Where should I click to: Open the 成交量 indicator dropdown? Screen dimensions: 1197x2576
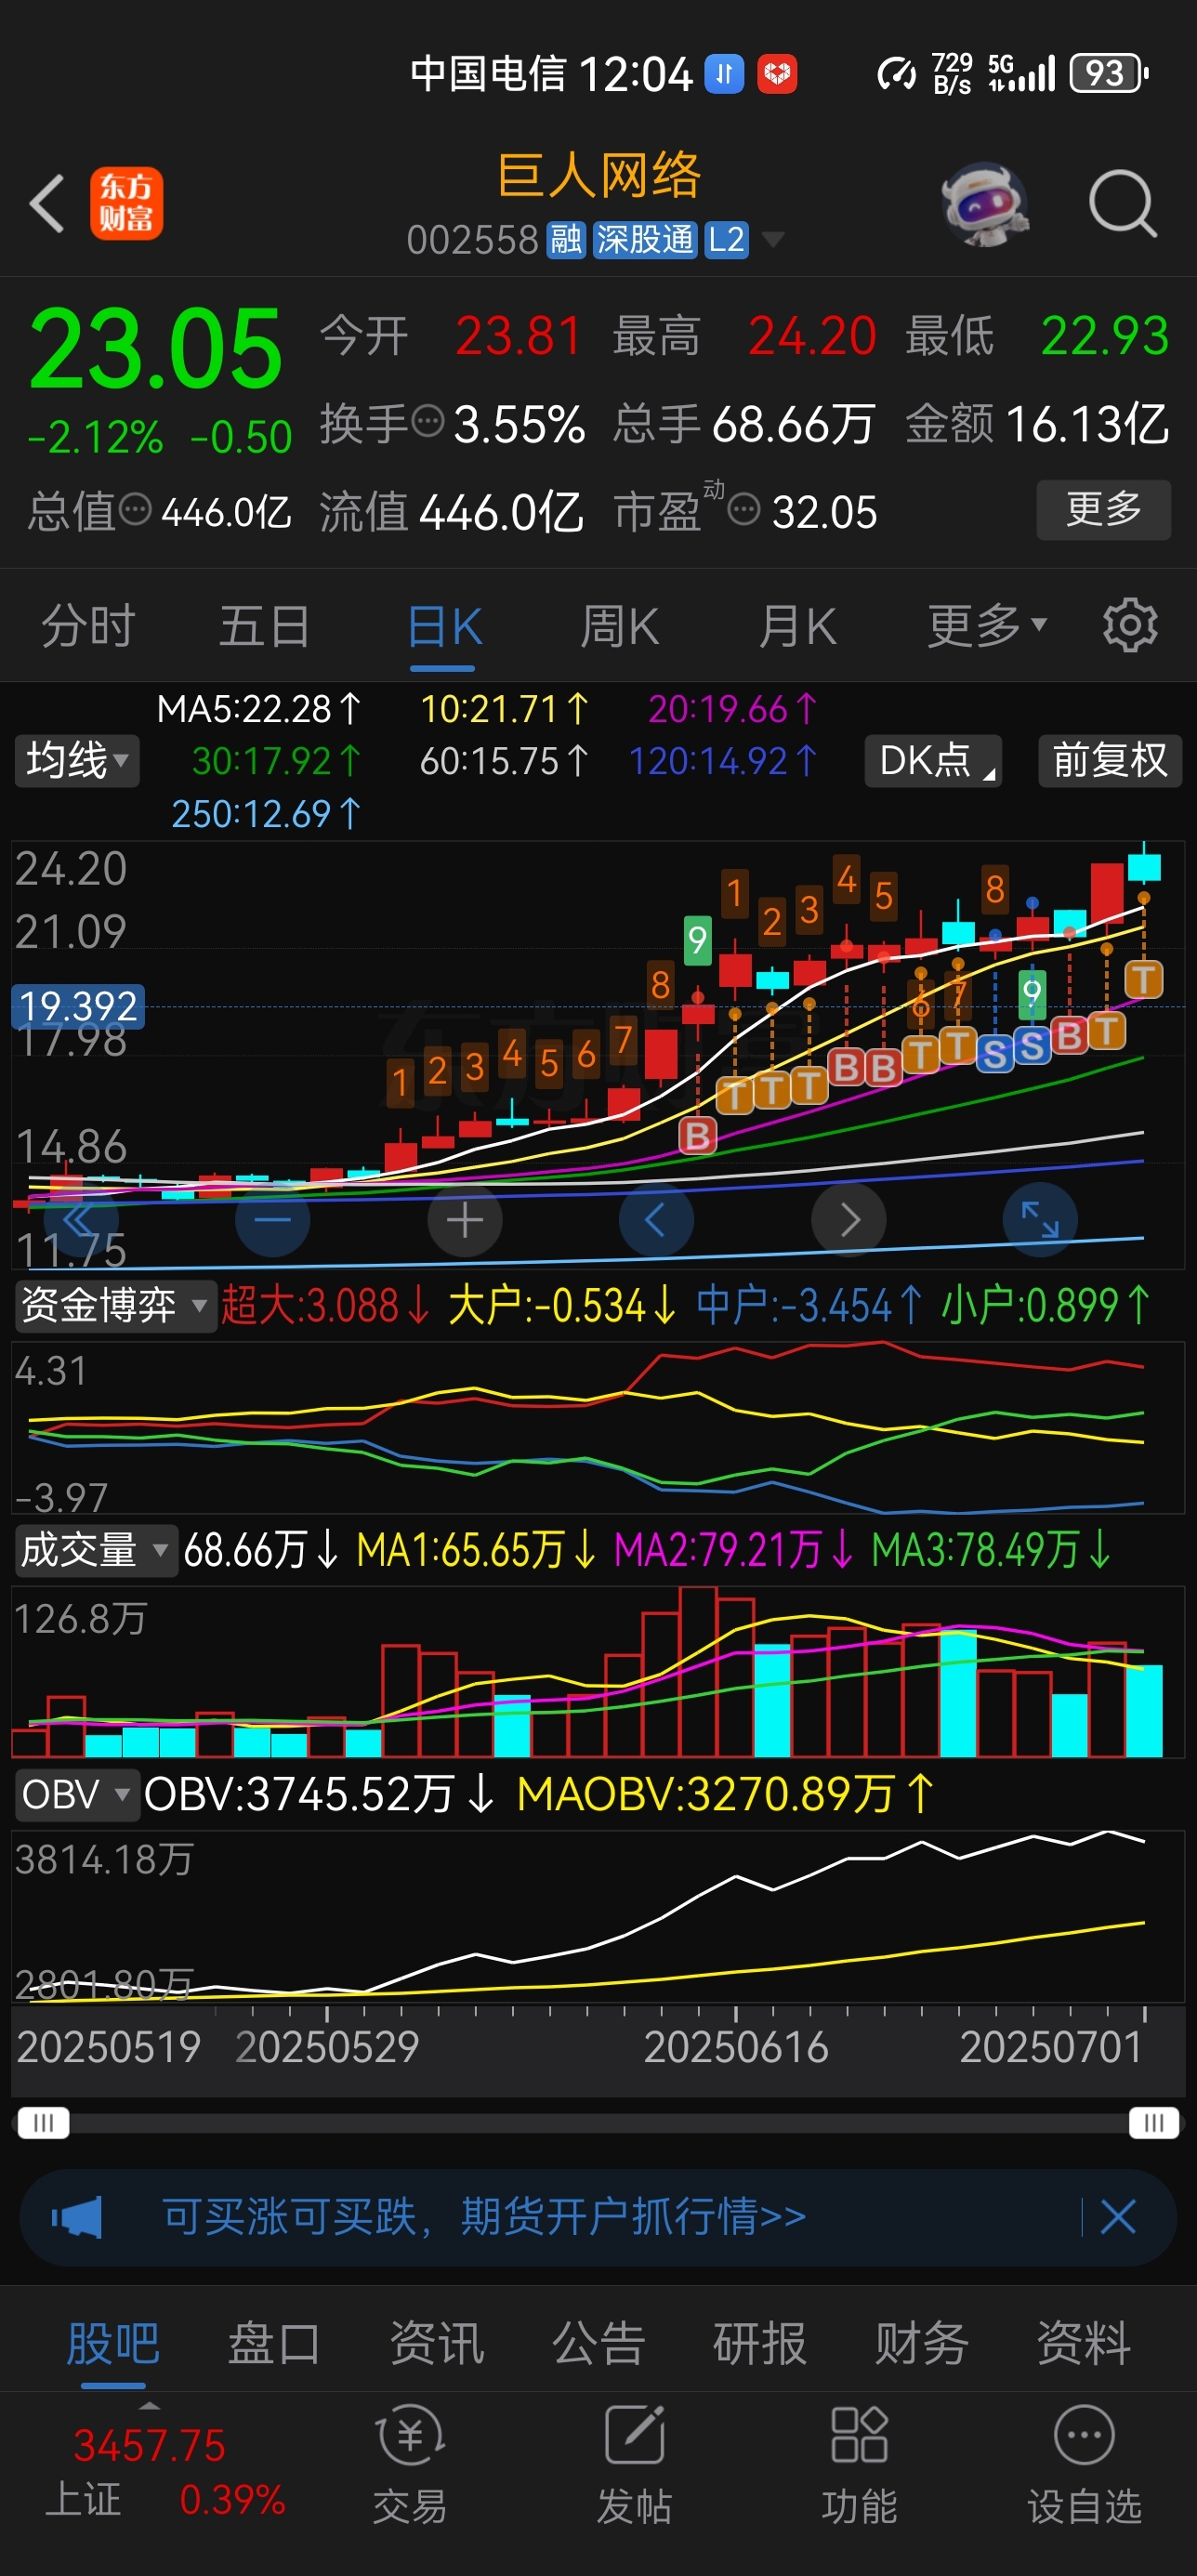click(x=96, y=1551)
